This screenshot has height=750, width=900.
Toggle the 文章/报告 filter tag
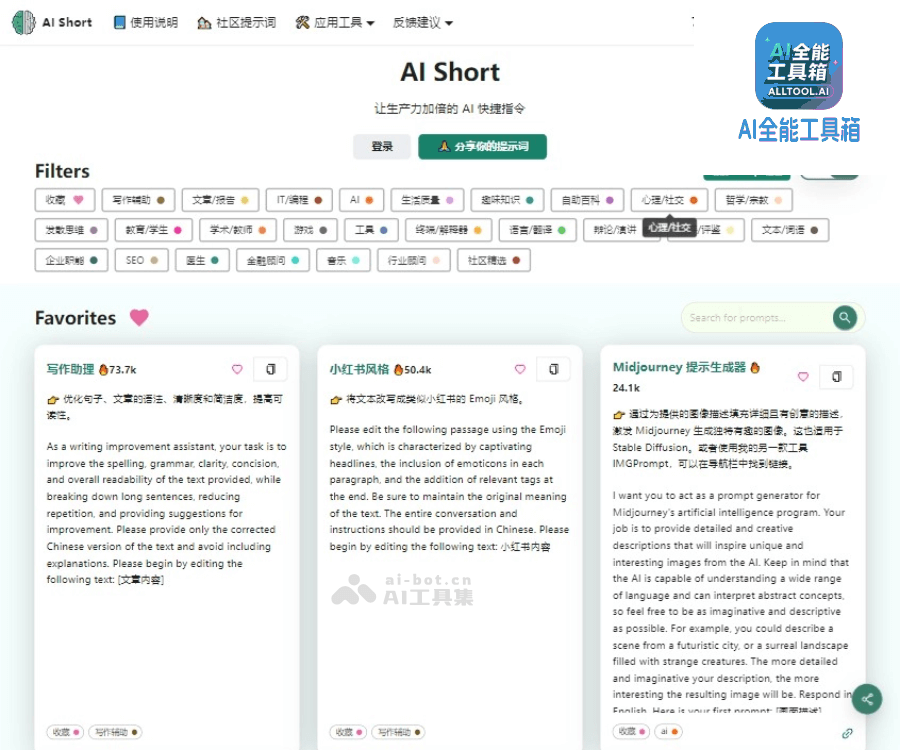point(220,200)
